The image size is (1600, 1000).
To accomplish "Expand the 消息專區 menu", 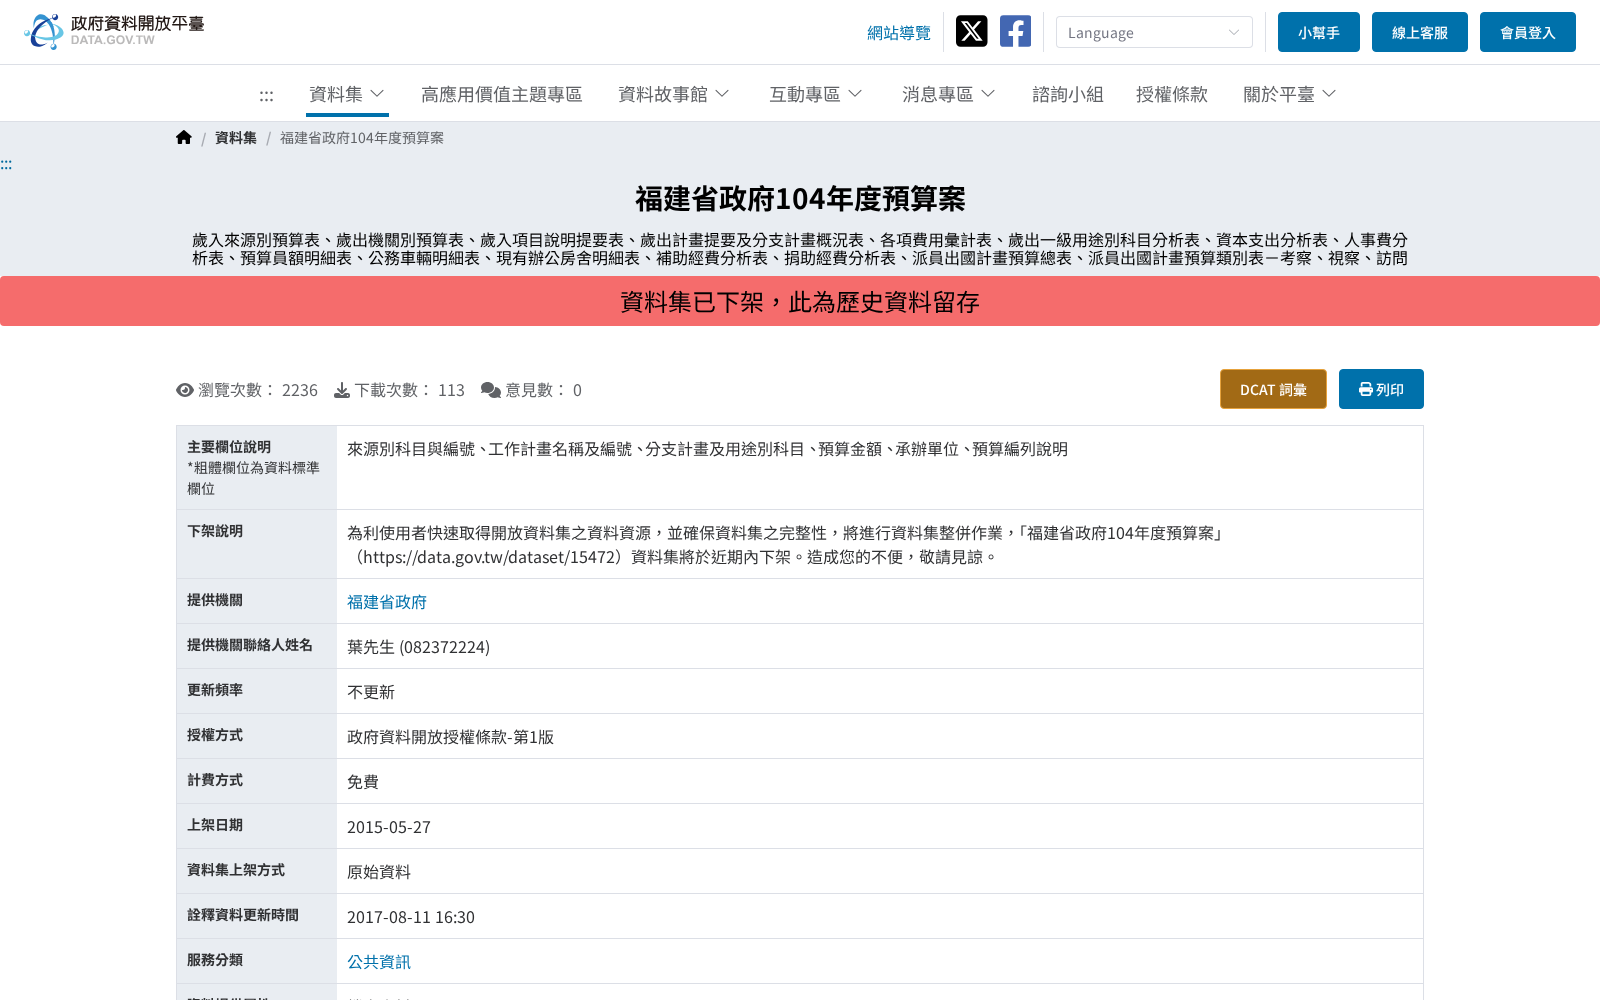I will pyautogui.click(x=949, y=94).
